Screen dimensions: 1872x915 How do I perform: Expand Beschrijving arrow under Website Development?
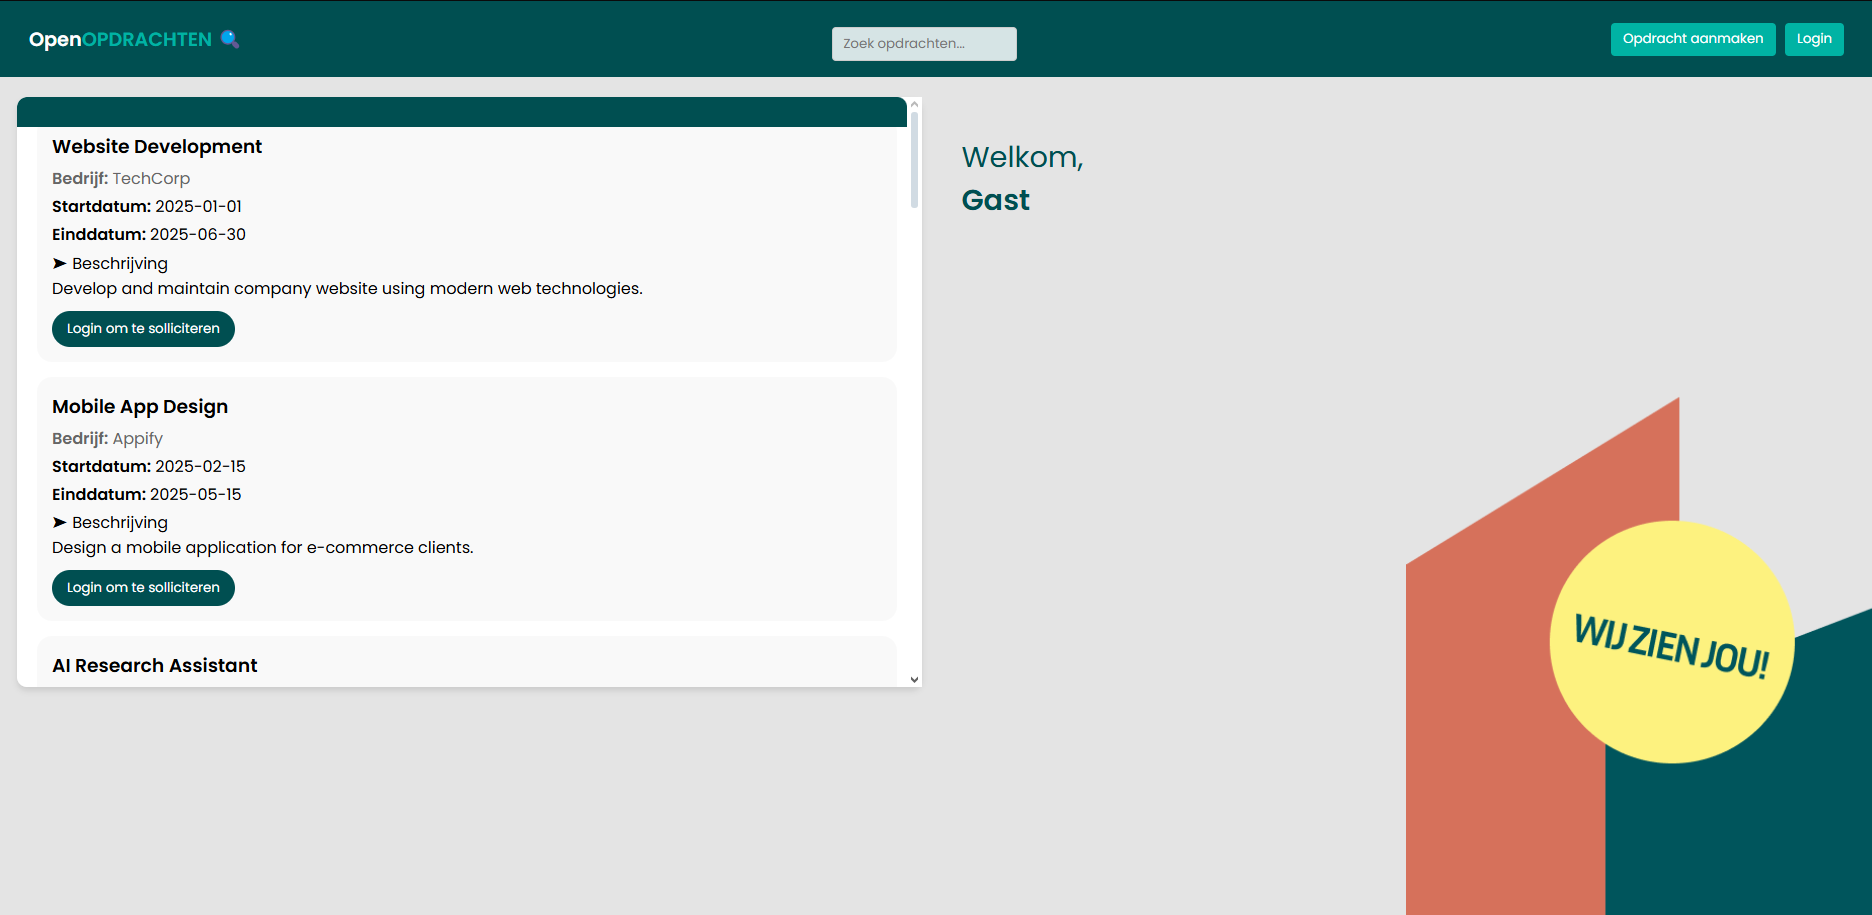[x=60, y=263]
